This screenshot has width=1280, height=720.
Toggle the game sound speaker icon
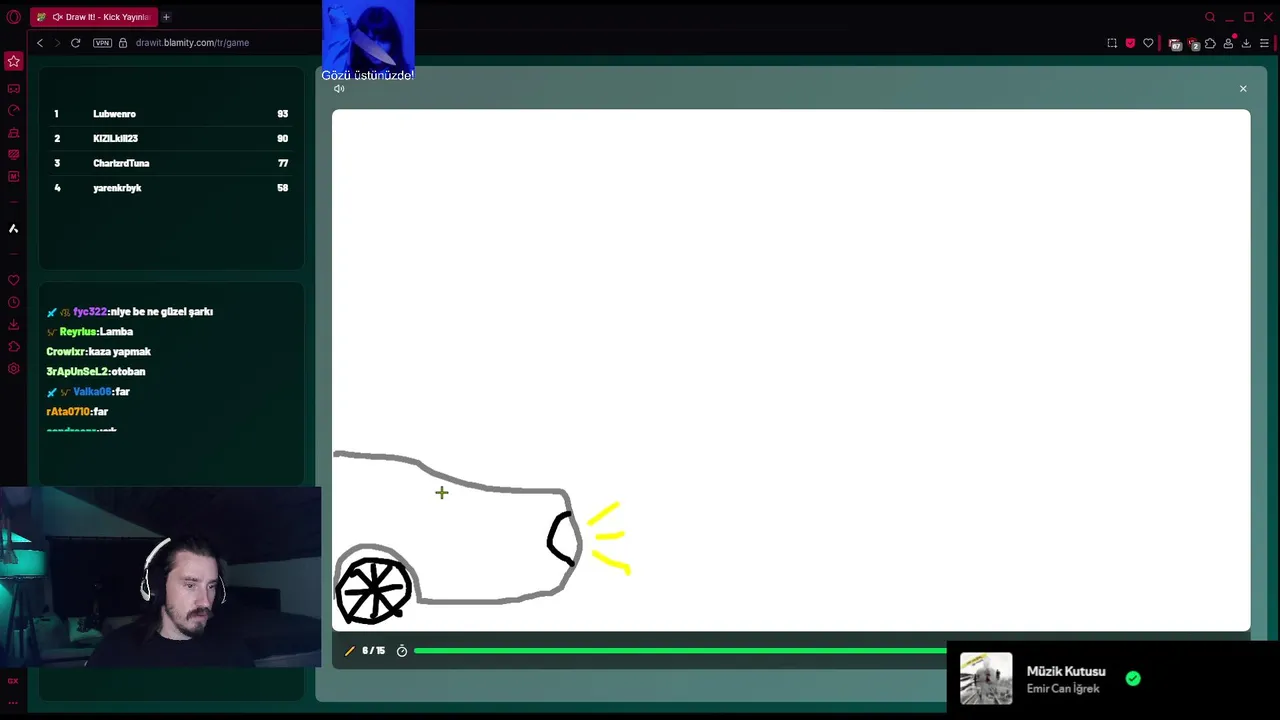pyautogui.click(x=339, y=89)
